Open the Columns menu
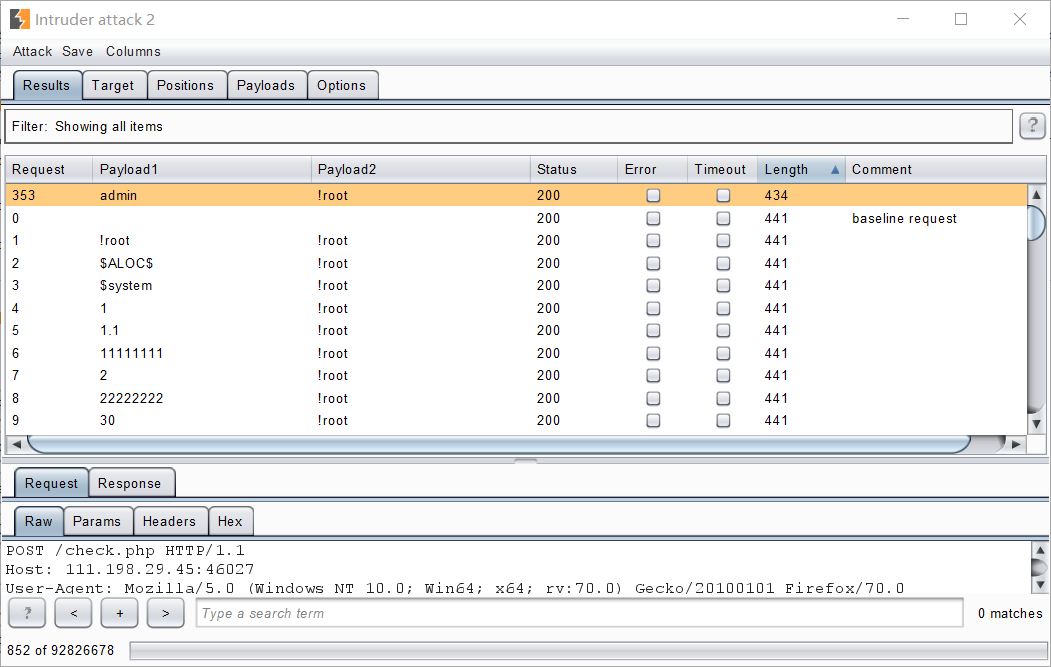 [133, 51]
